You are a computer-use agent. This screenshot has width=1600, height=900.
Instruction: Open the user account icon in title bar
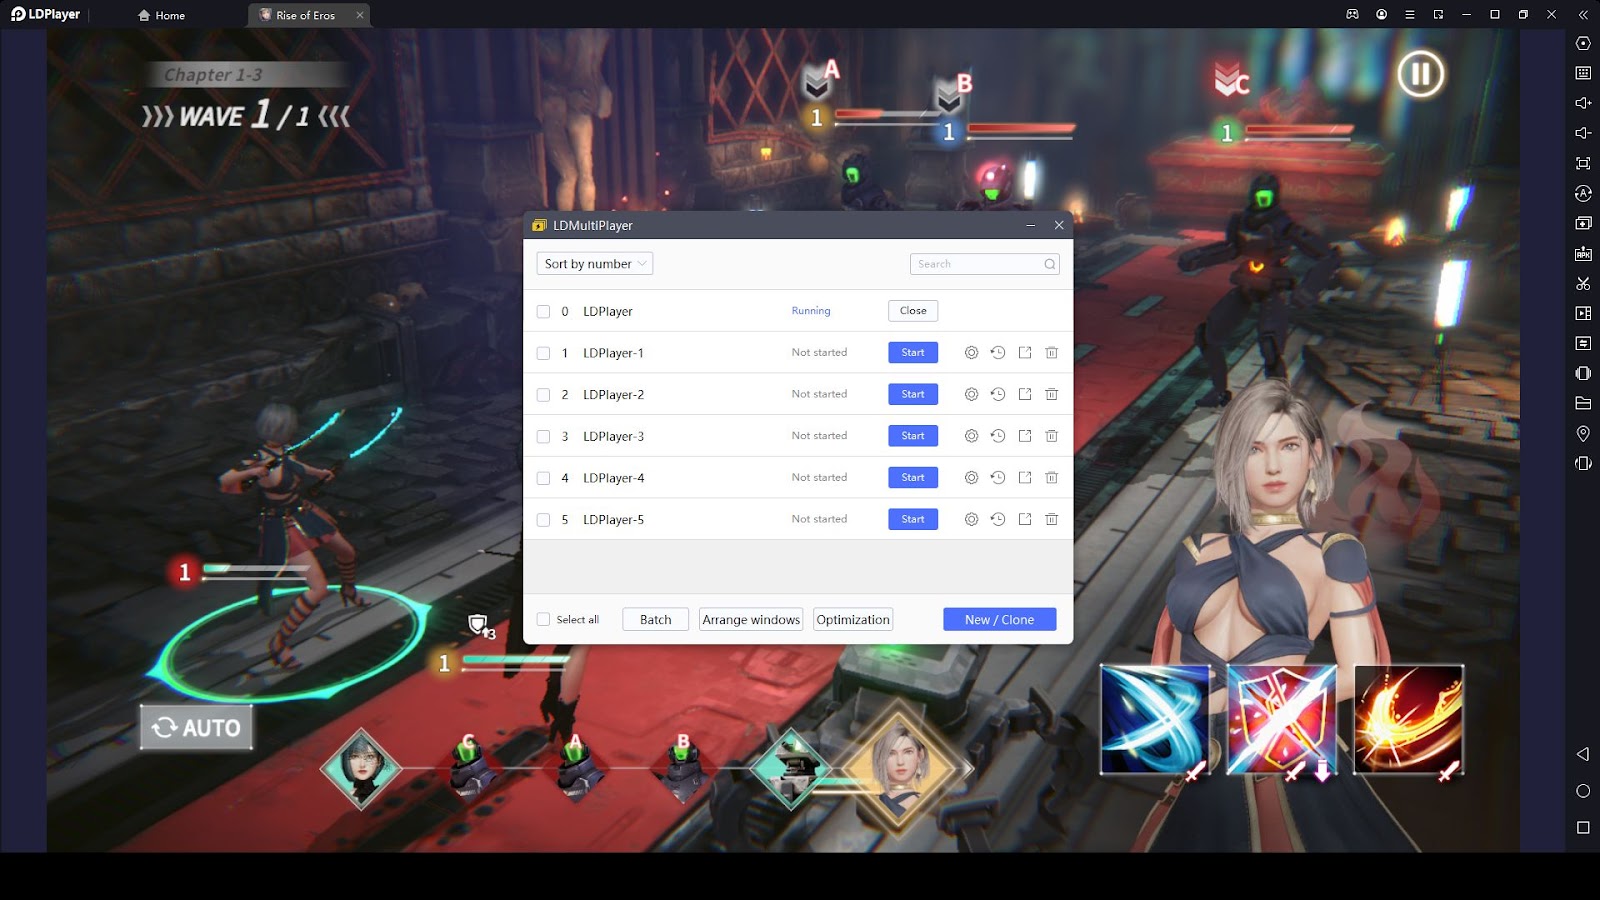pyautogui.click(x=1381, y=15)
